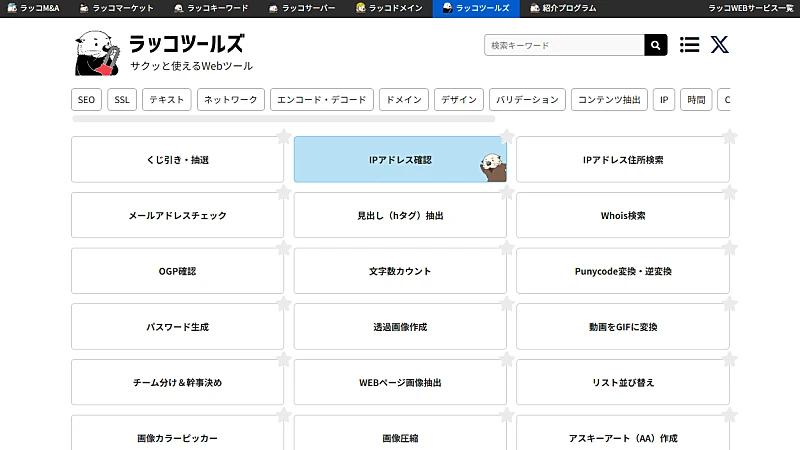
Task: Star the 画像カラーピッカー tool
Action: (x=284, y=415)
